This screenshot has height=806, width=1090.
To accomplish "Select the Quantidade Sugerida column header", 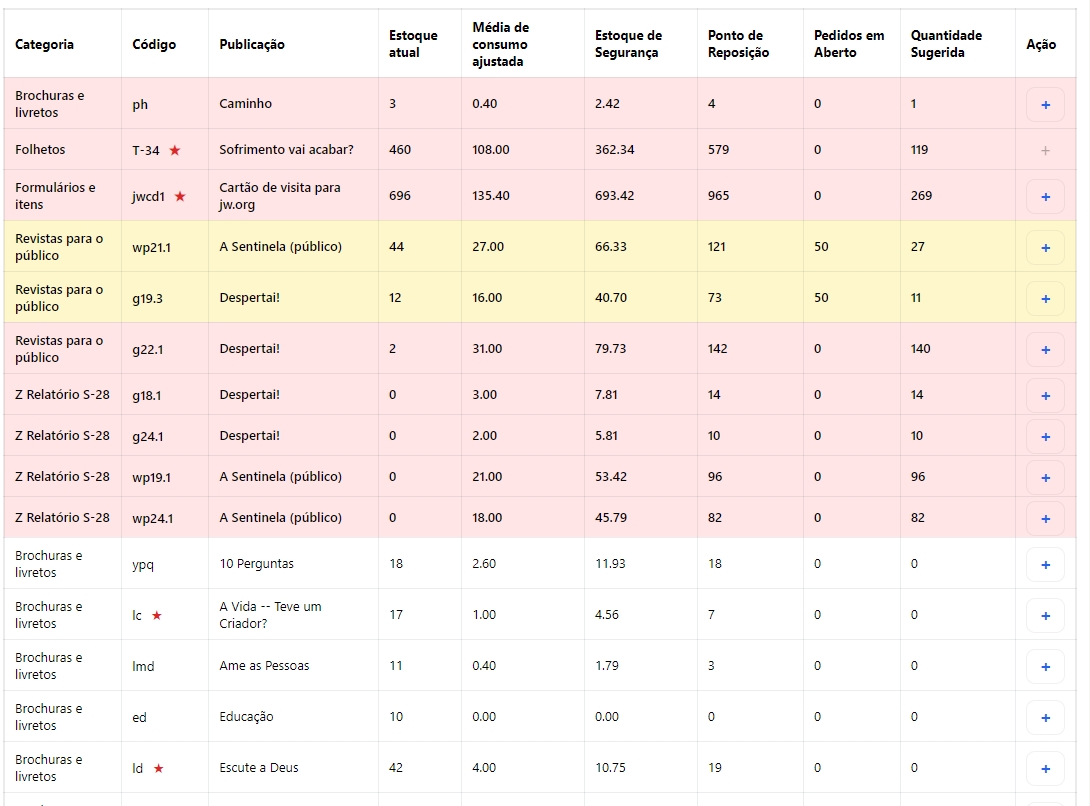I will [x=945, y=44].
